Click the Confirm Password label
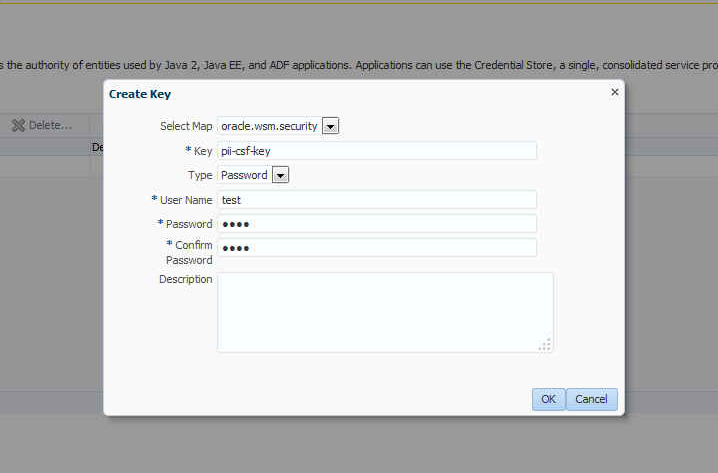 coord(189,253)
